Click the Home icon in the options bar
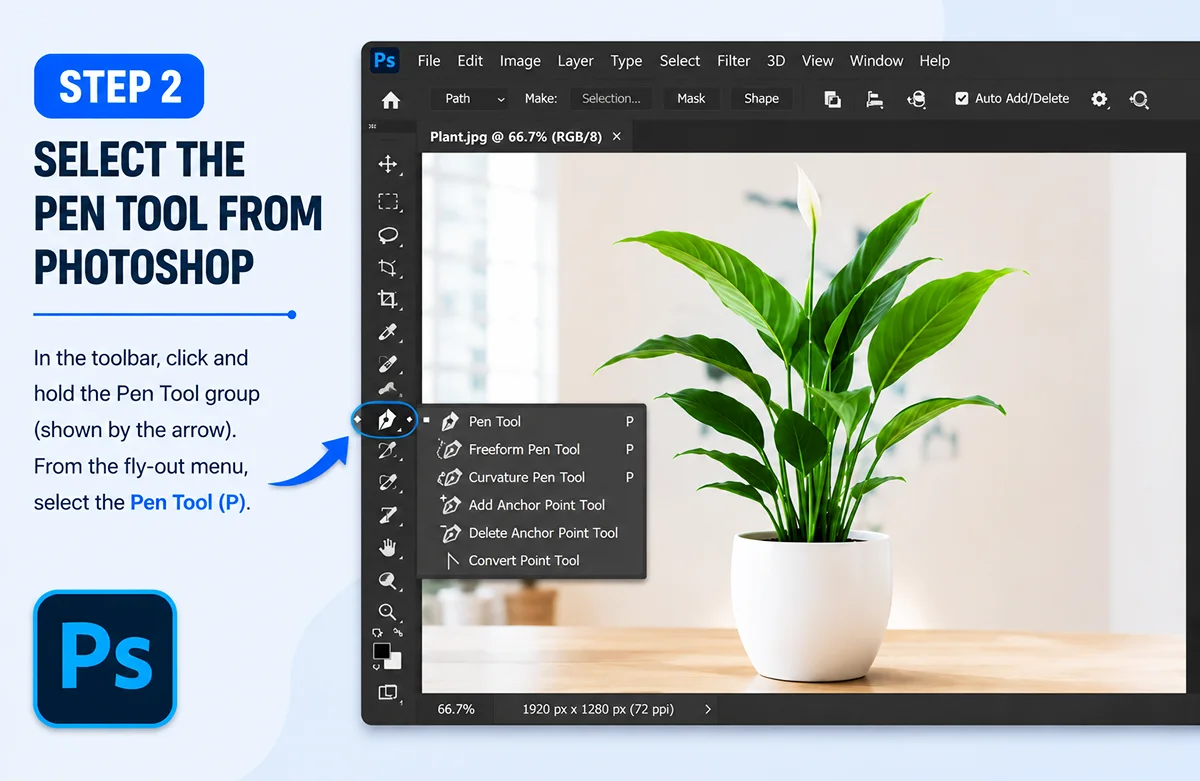 click(x=391, y=99)
